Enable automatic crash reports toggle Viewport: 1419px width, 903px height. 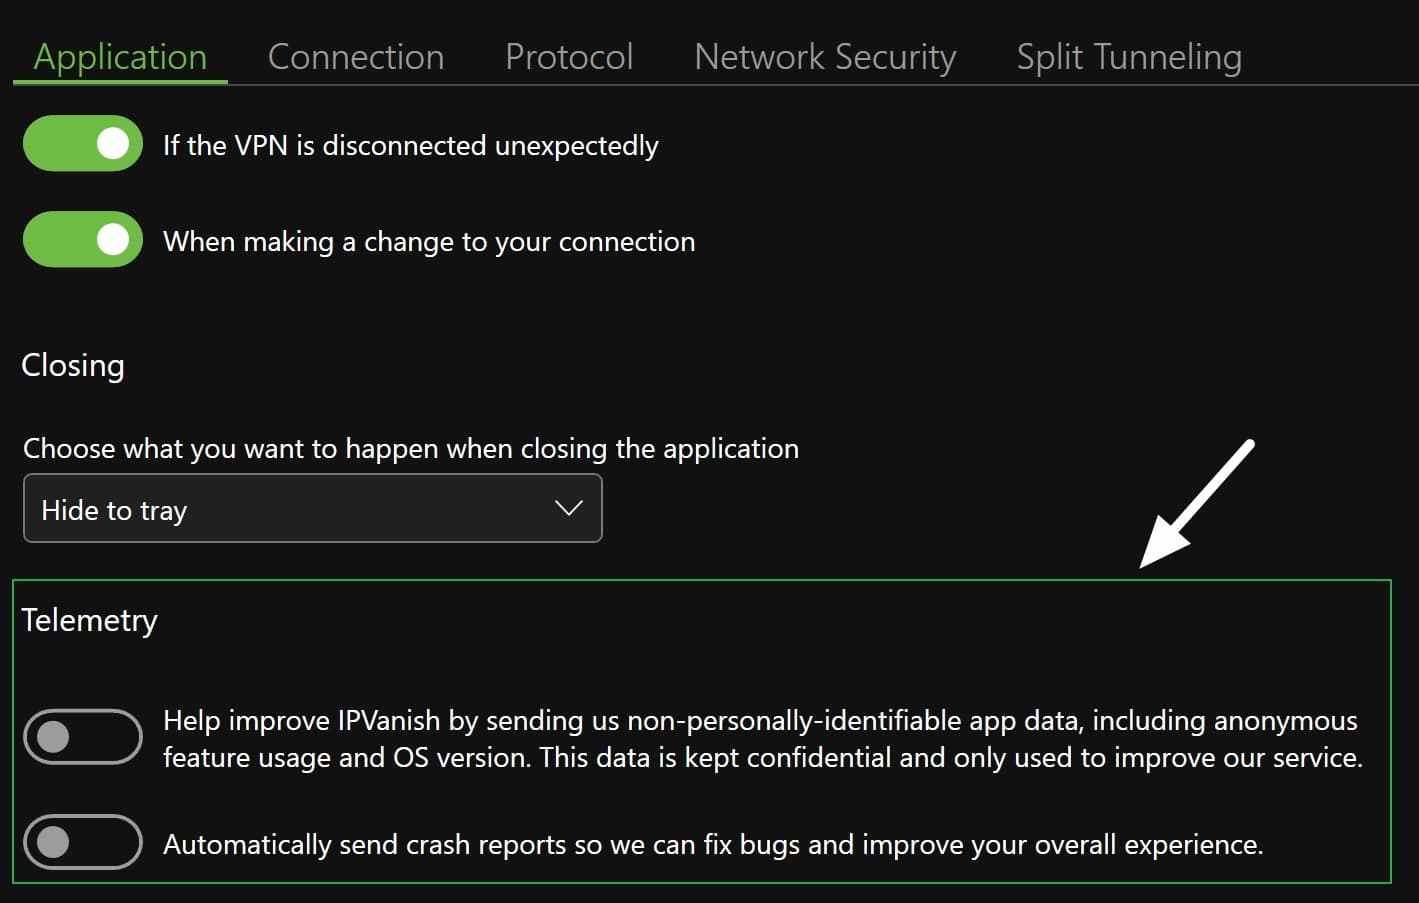[83, 842]
